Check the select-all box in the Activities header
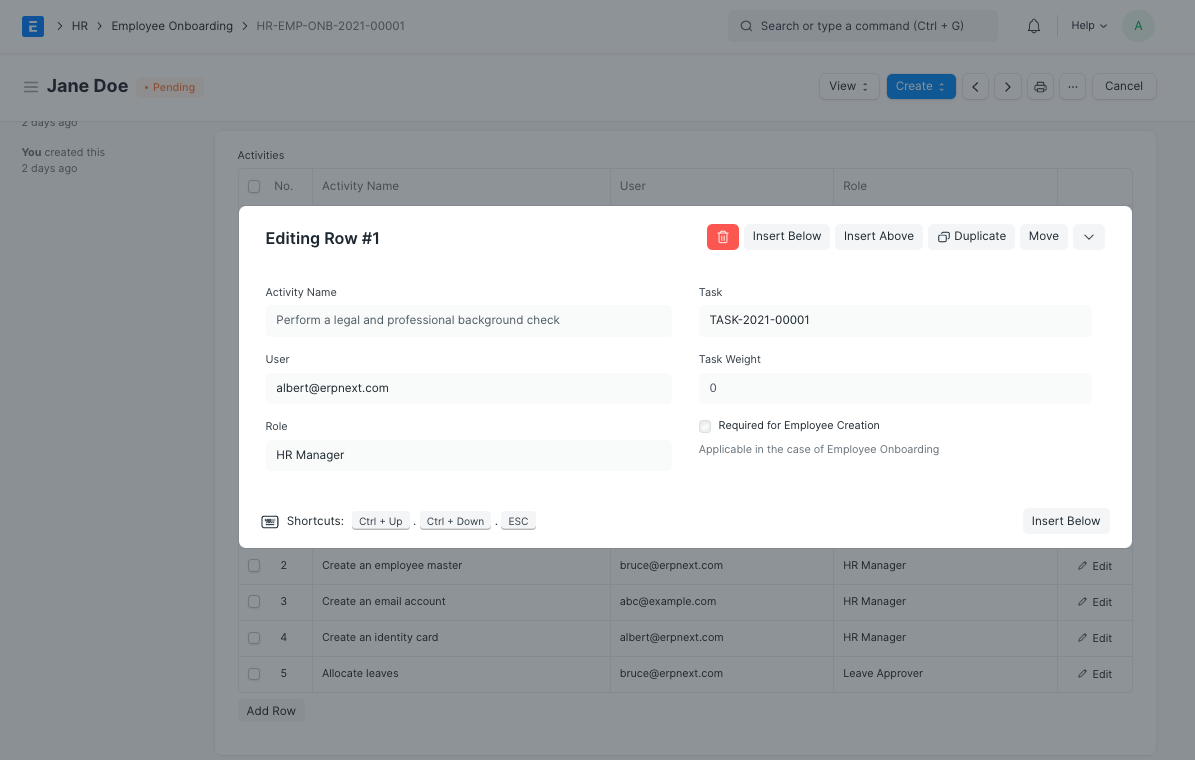This screenshot has width=1195, height=760. (x=254, y=186)
